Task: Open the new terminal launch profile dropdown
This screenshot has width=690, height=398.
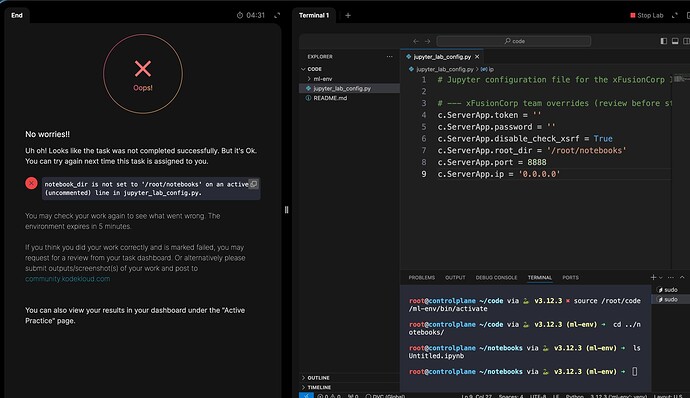Action: click(x=661, y=278)
